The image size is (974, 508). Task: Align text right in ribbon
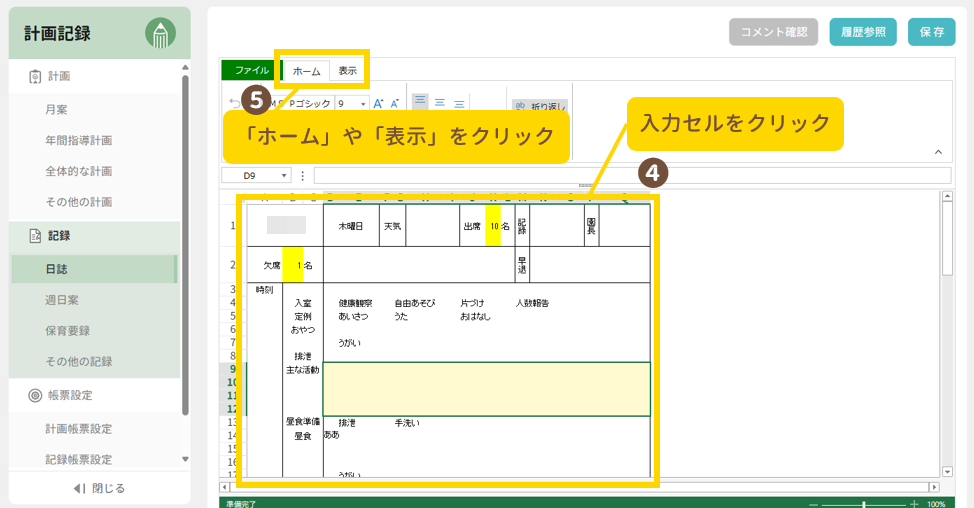pyautogui.click(x=459, y=102)
